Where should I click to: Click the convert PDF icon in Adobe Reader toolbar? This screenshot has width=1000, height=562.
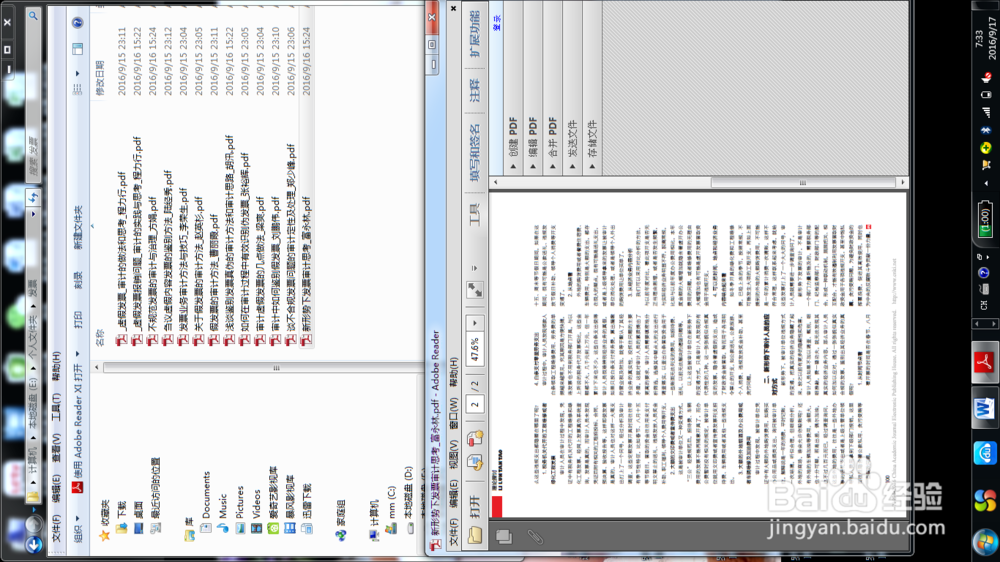[474, 439]
